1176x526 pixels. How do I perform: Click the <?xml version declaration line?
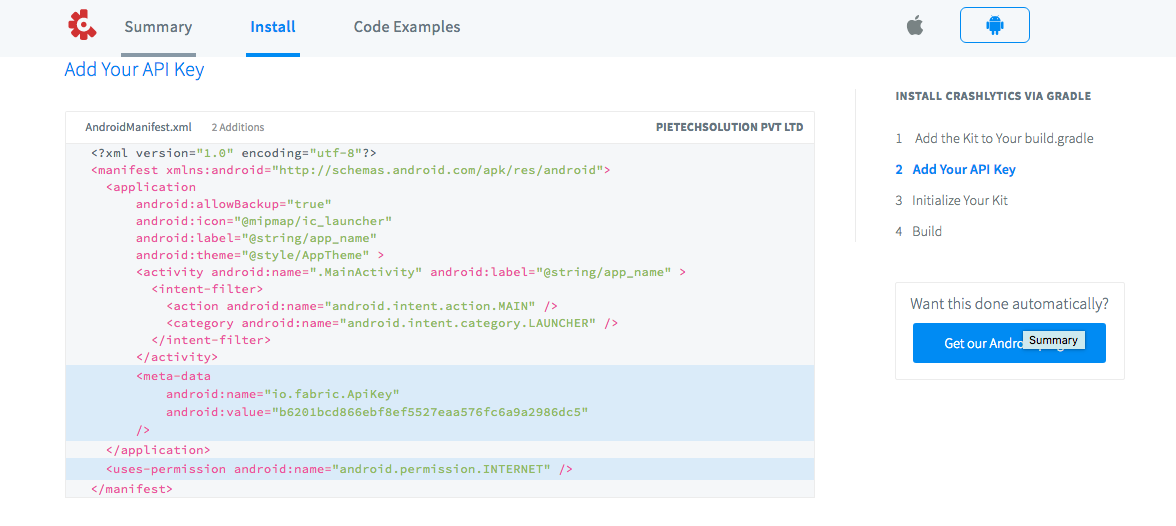(x=234, y=152)
